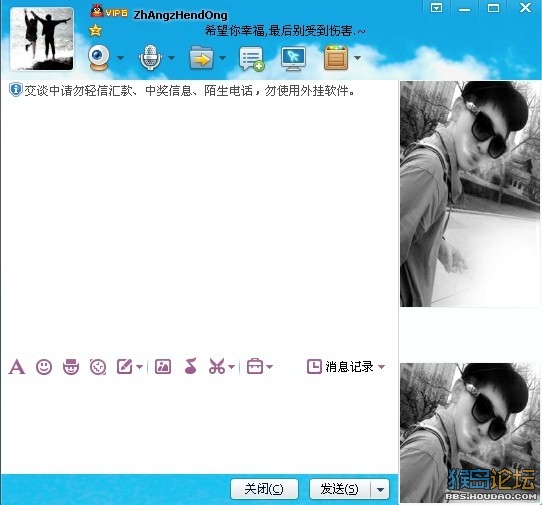
Task: Open remote desktop monitor icon
Action: click(x=293, y=58)
